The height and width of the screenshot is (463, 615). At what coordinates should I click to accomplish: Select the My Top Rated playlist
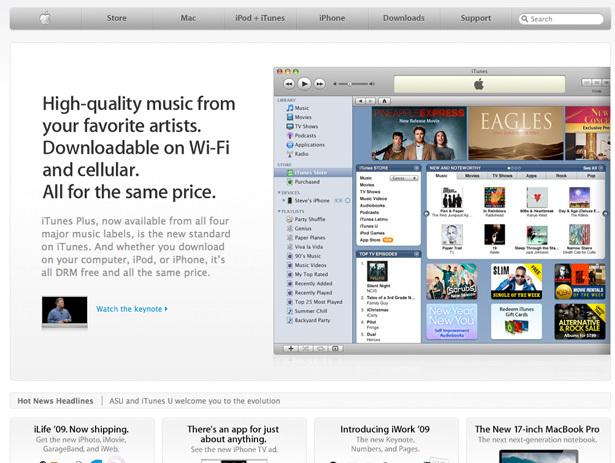[308, 274]
